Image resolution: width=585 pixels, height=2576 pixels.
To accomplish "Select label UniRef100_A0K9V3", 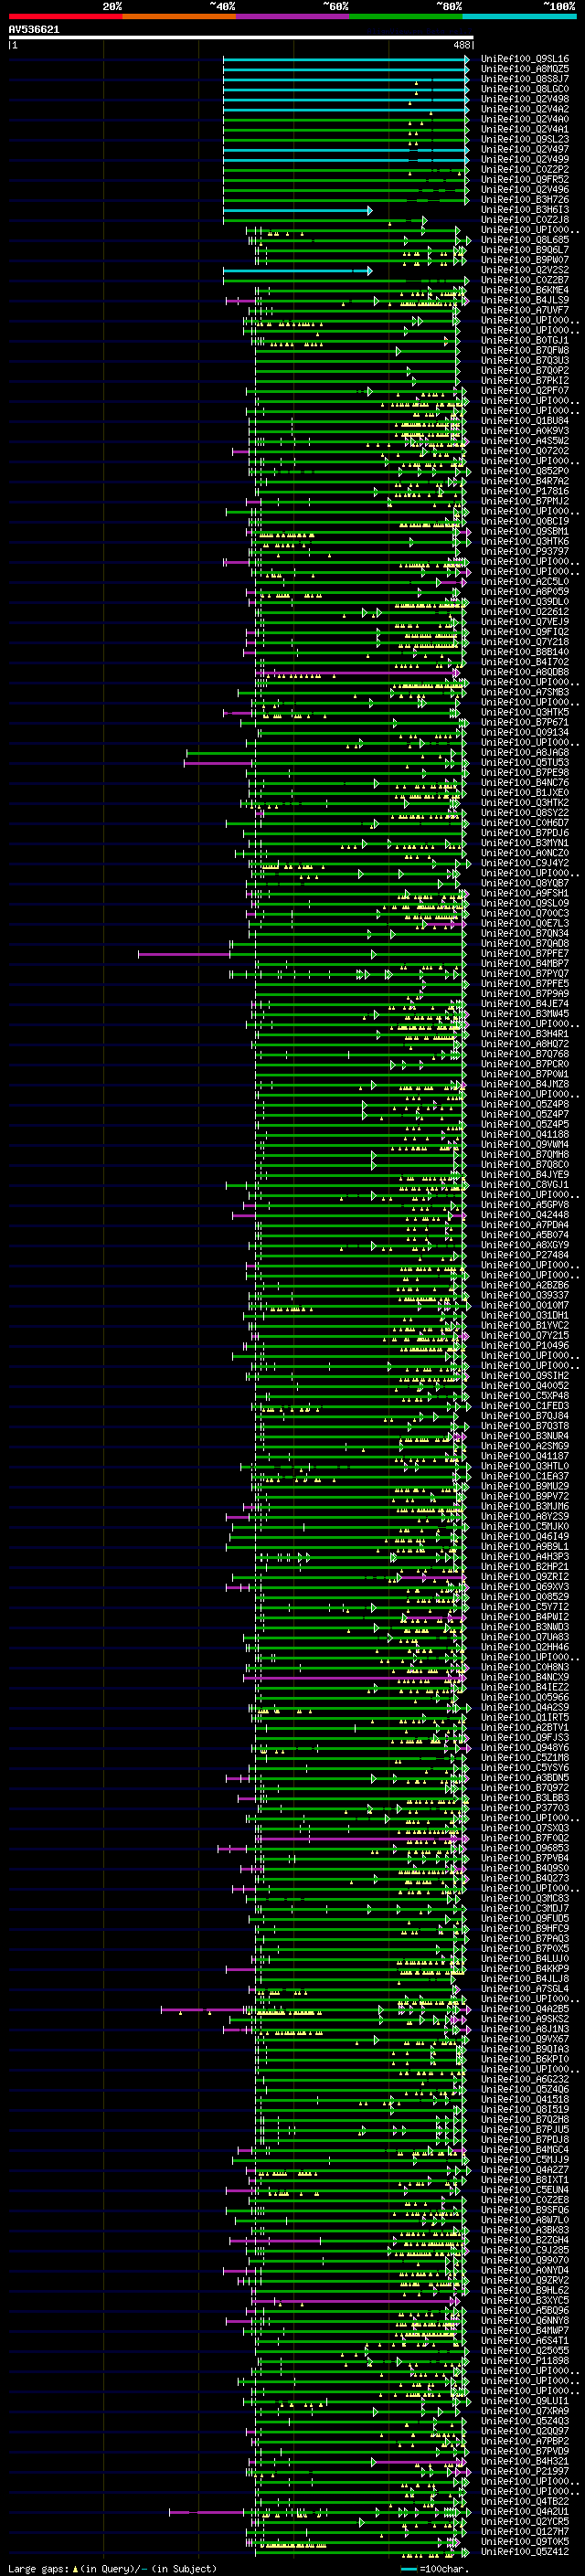I will coord(524,431).
